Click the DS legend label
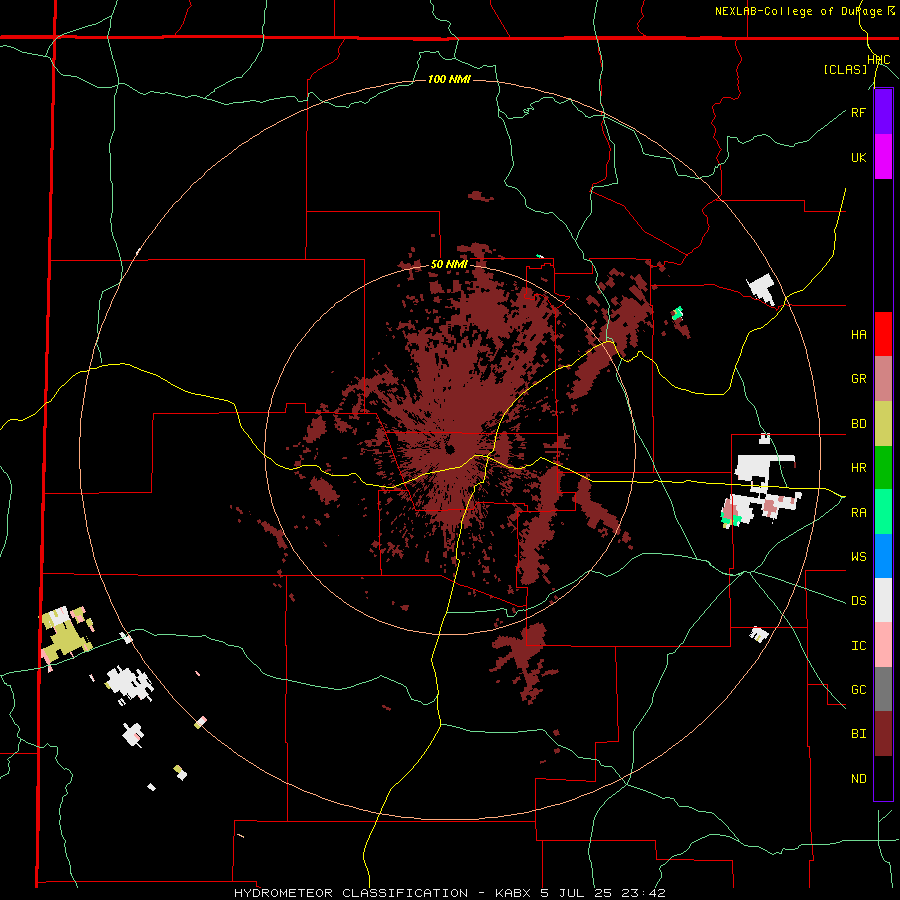The image size is (900, 900). [x=858, y=600]
